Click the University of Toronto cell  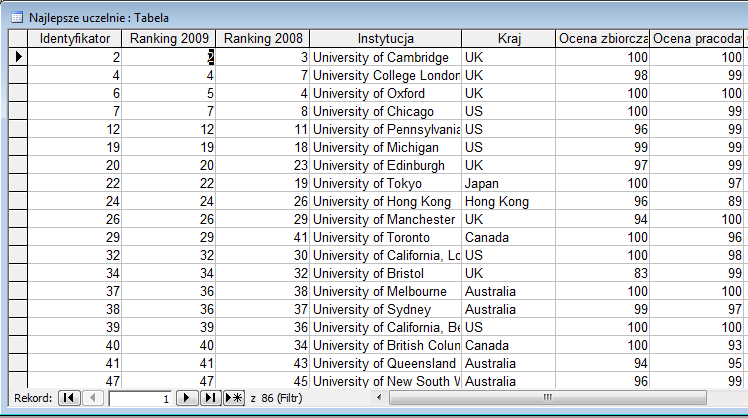[x=385, y=237]
